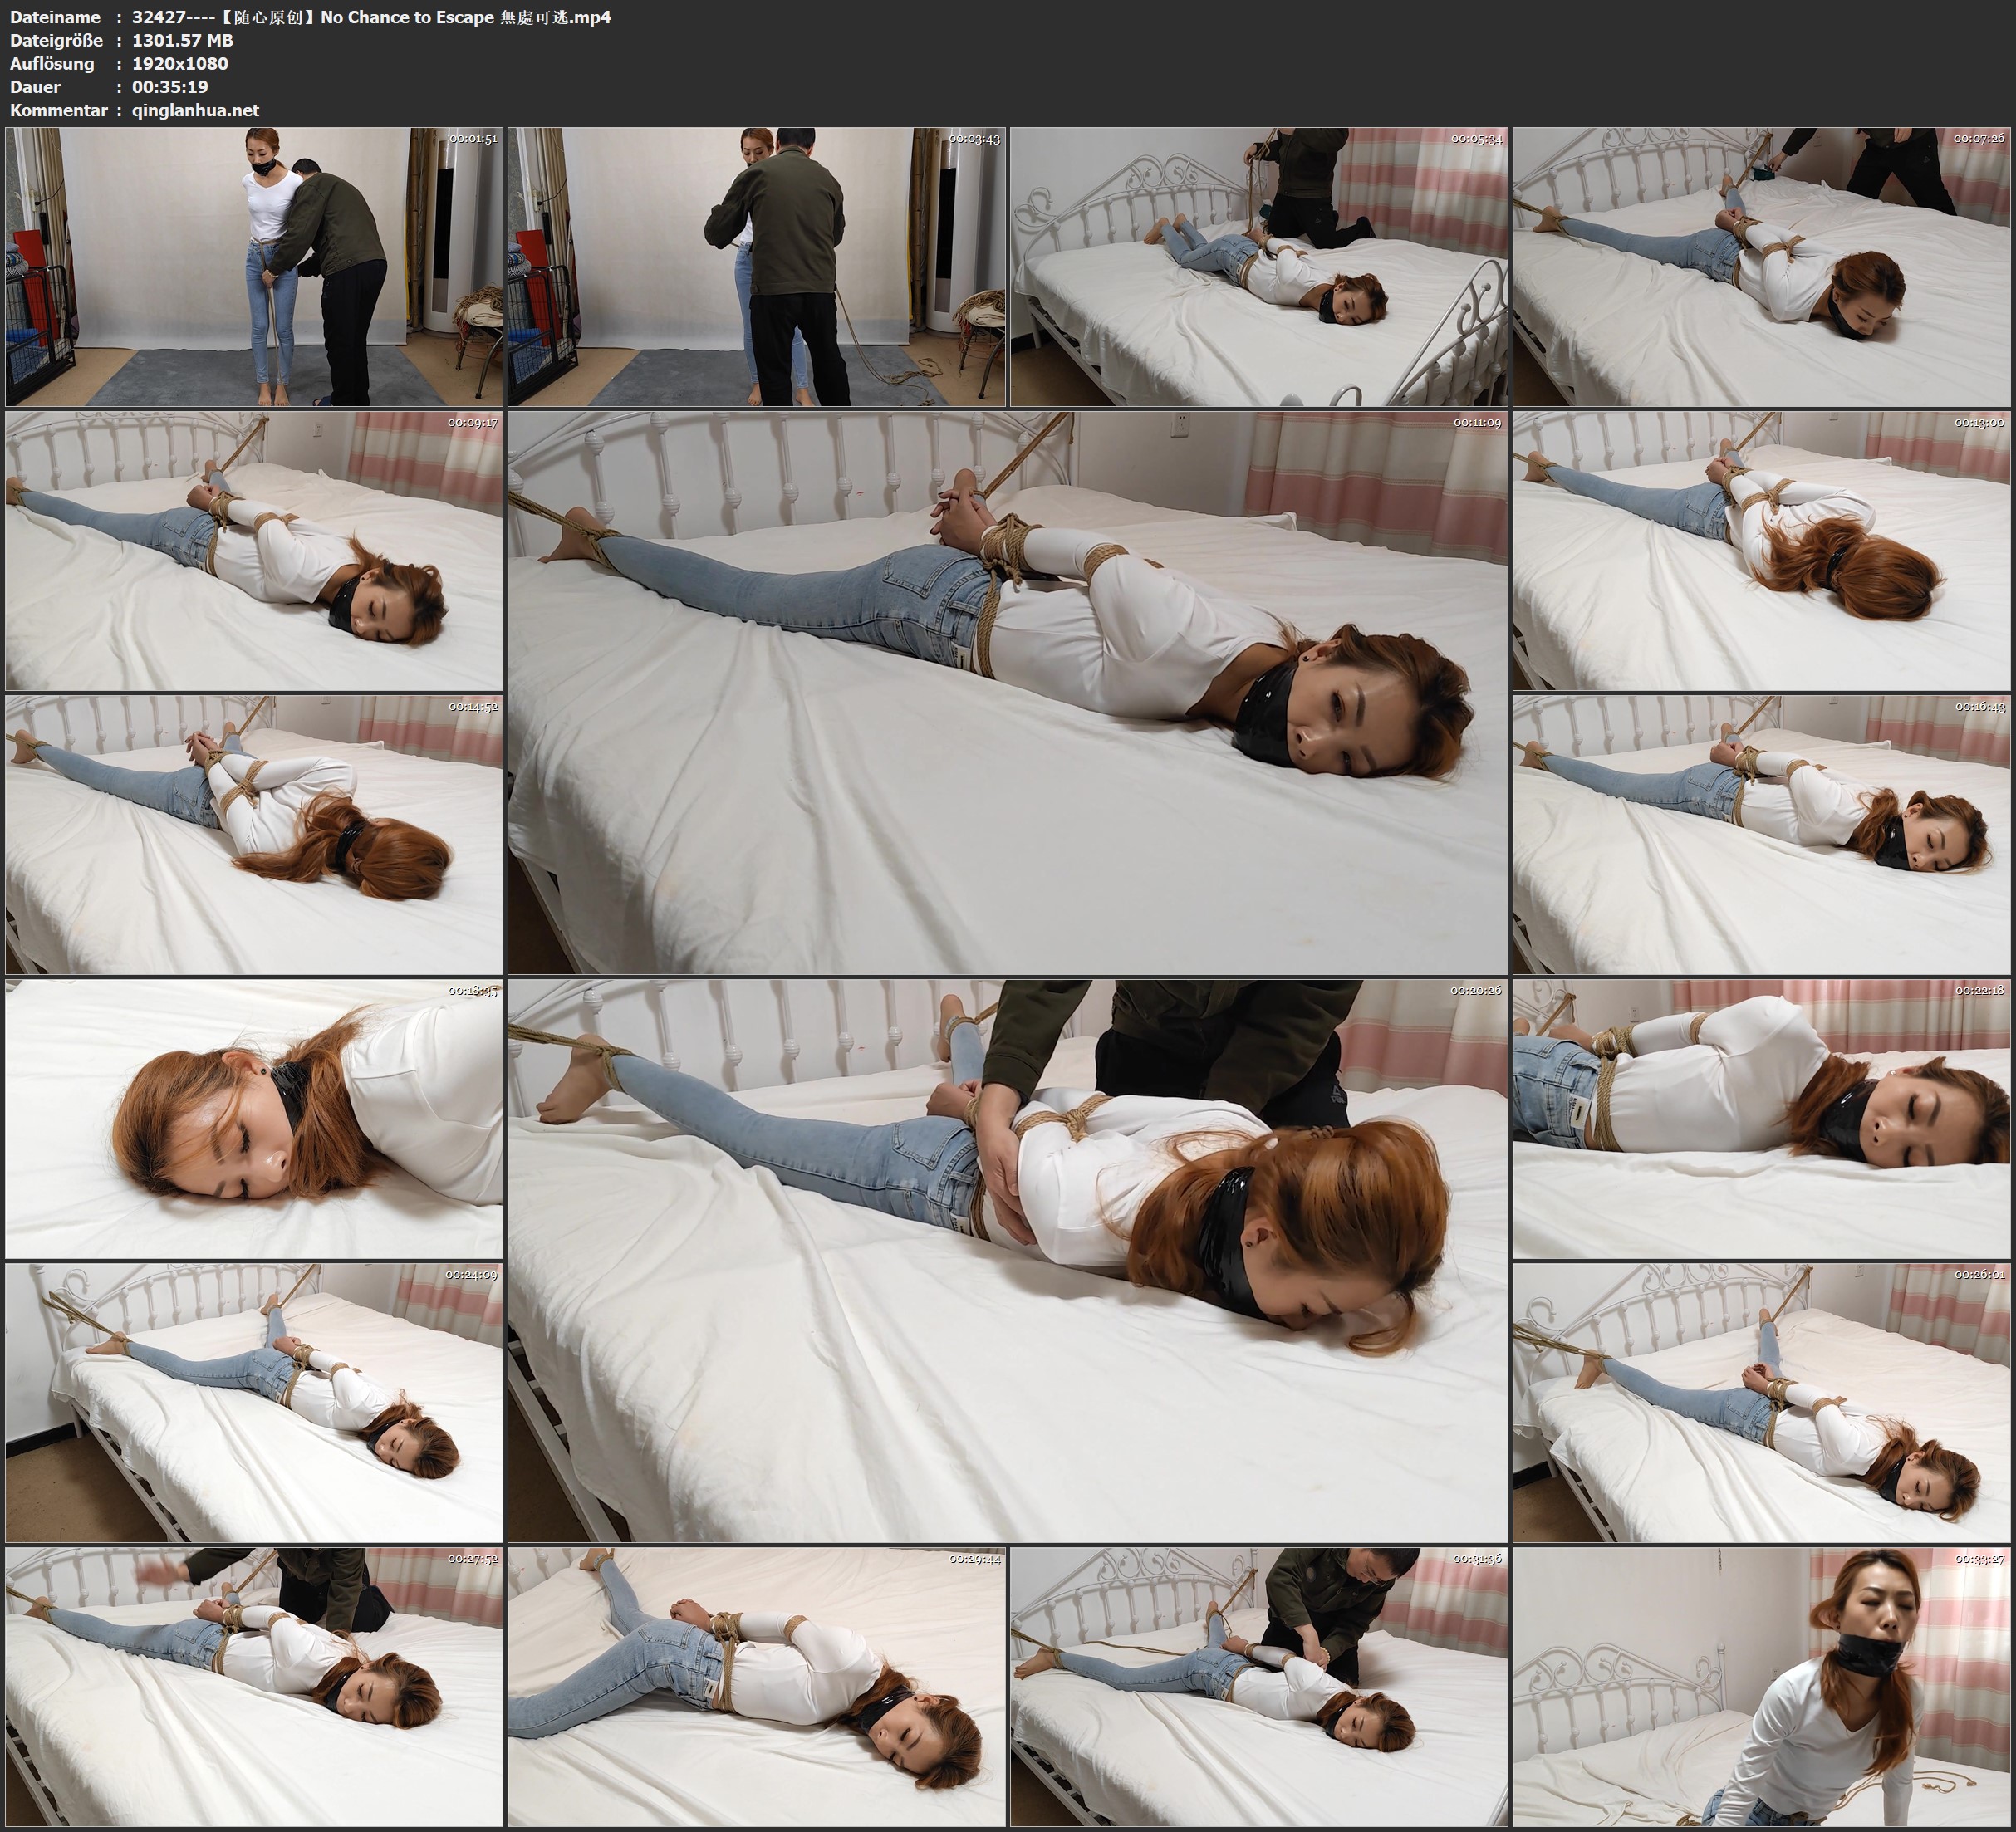Click the qinglanhua.net comment text
The width and height of the screenshot is (2016, 1832).
coord(195,110)
